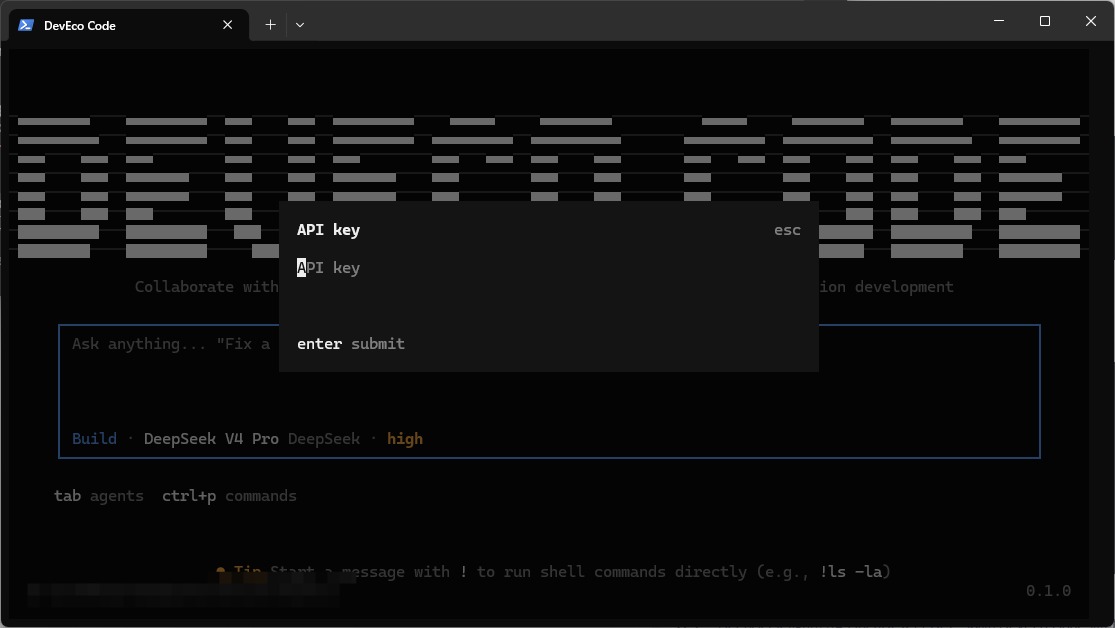Switch to the DevEco Code tab
The image size is (1115, 628).
point(129,25)
